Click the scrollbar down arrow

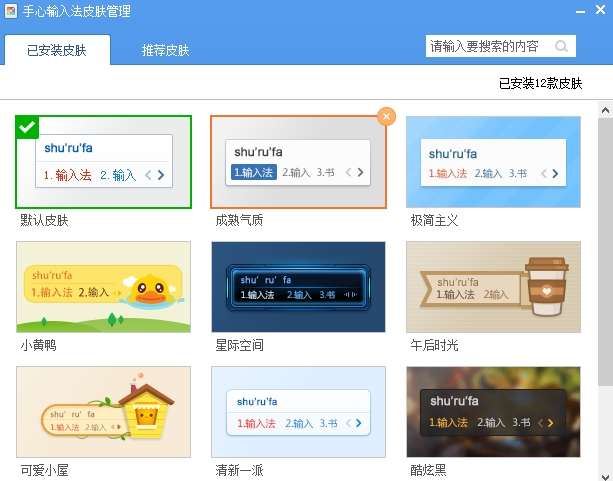[605, 476]
